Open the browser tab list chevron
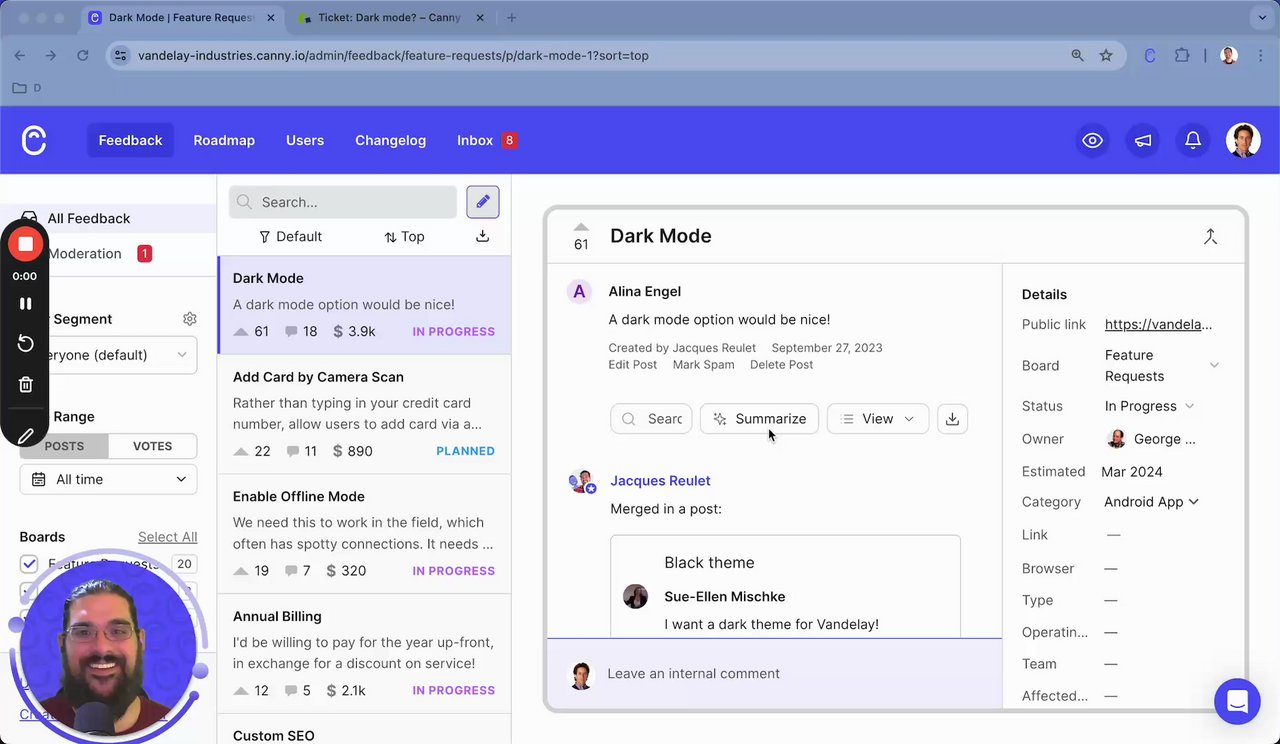Screen dimensions: 1280x744 click(x=1262, y=18)
